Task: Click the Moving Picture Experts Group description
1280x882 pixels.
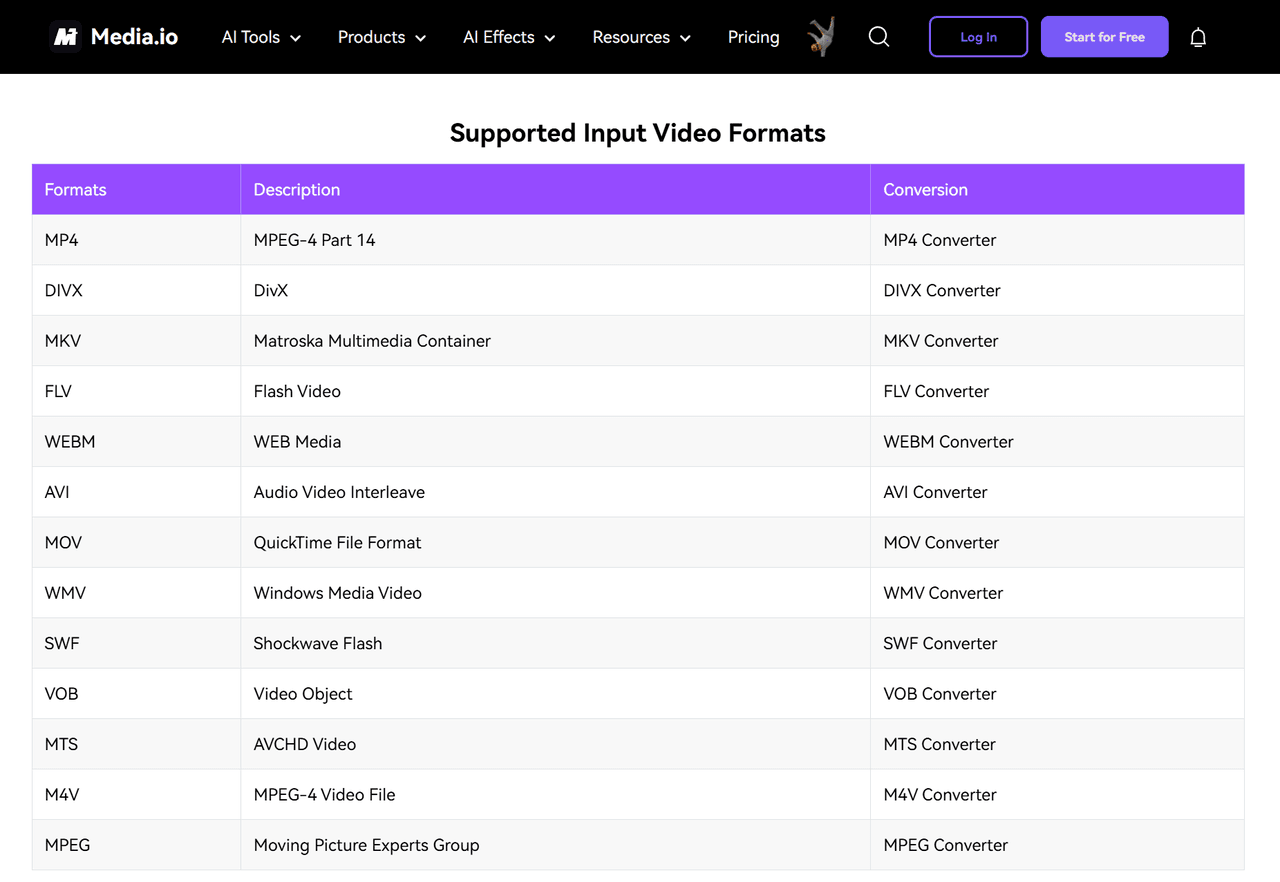Action: [366, 845]
